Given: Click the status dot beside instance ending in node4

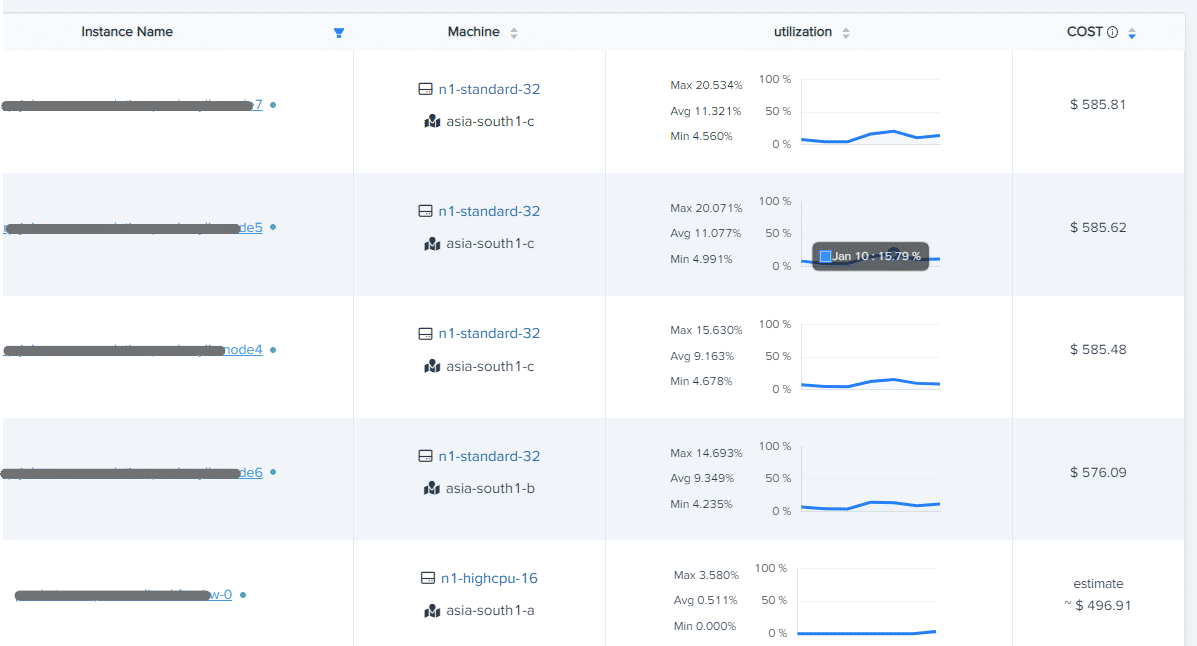Looking at the screenshot, I should (272, 349).
